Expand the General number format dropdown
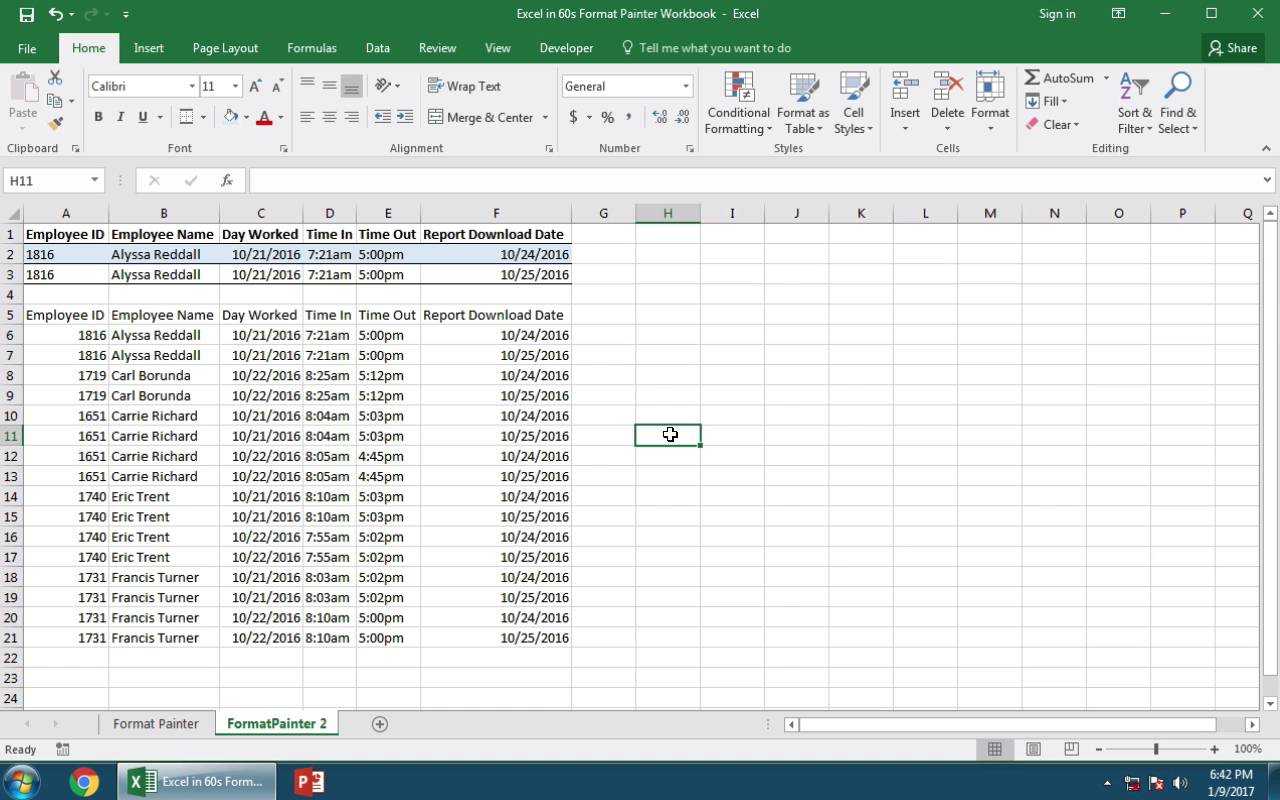Image resolution: width=1280 pixels, height=800 pixels. point(685,86)
